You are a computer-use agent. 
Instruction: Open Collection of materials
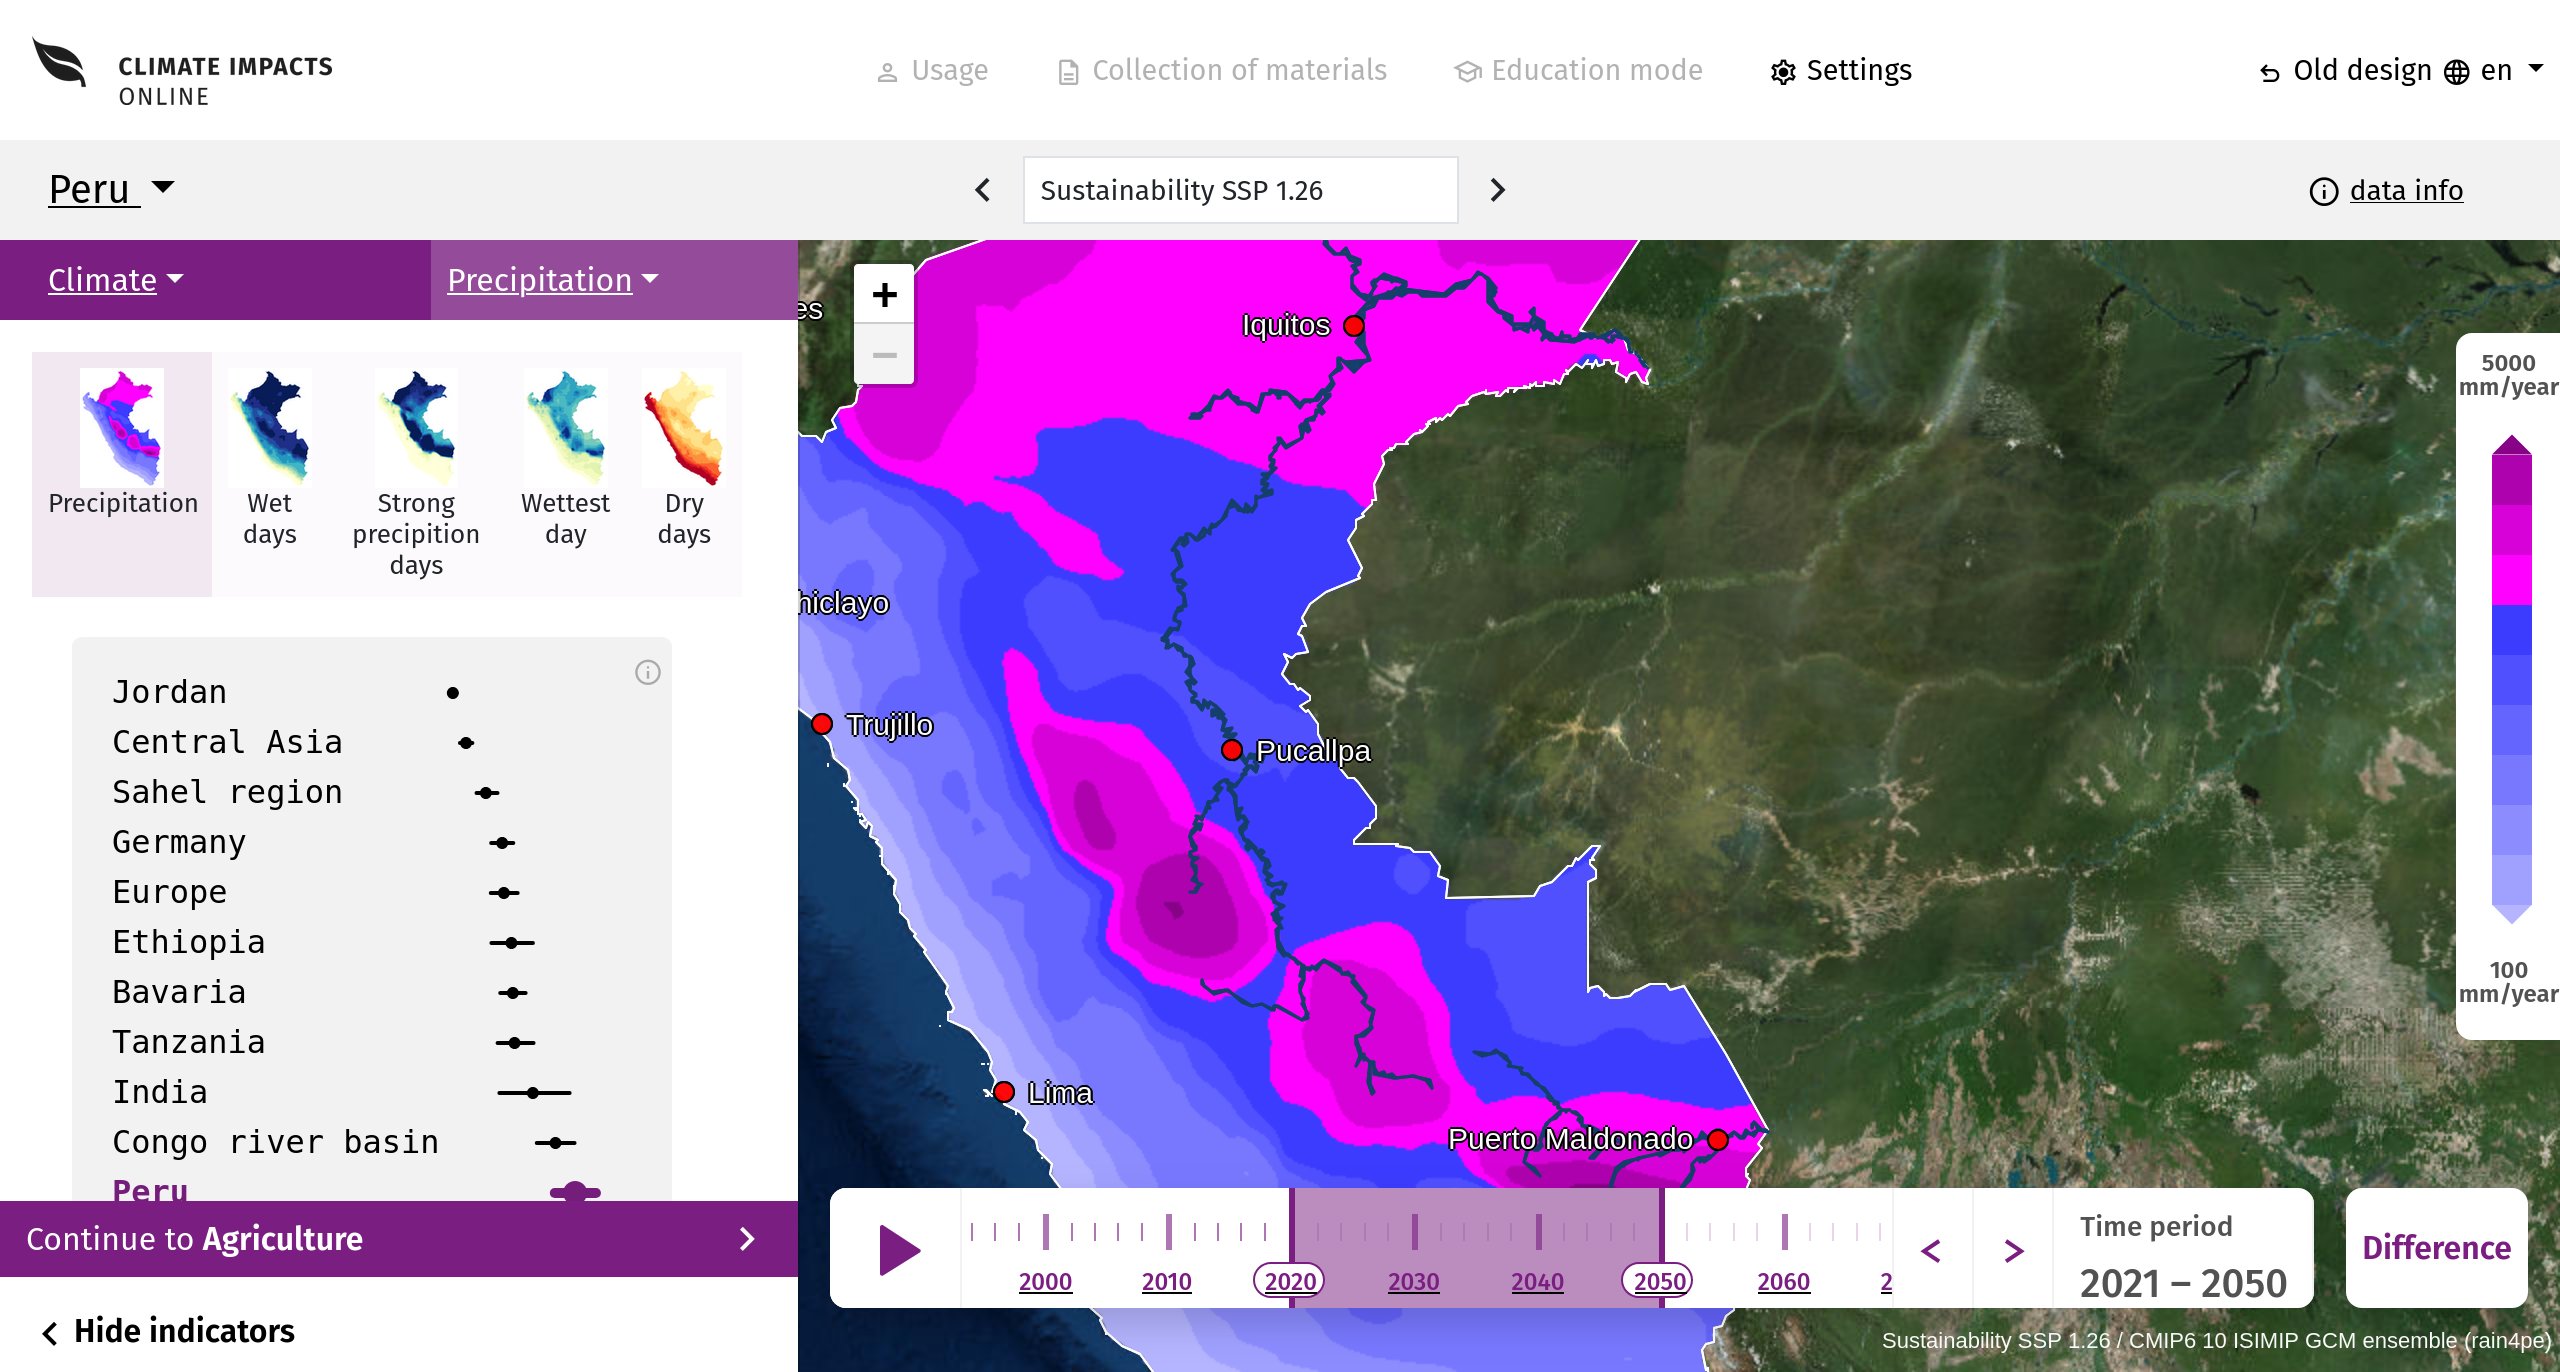coord(1222,71)
